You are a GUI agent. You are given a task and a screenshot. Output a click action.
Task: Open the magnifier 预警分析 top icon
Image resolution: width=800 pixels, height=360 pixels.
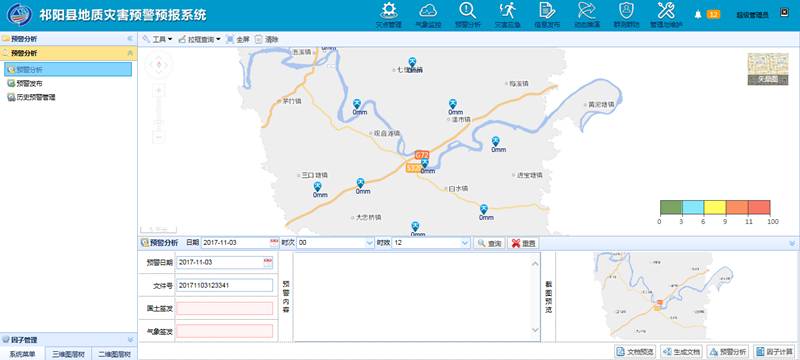click(x=467, y=11)
